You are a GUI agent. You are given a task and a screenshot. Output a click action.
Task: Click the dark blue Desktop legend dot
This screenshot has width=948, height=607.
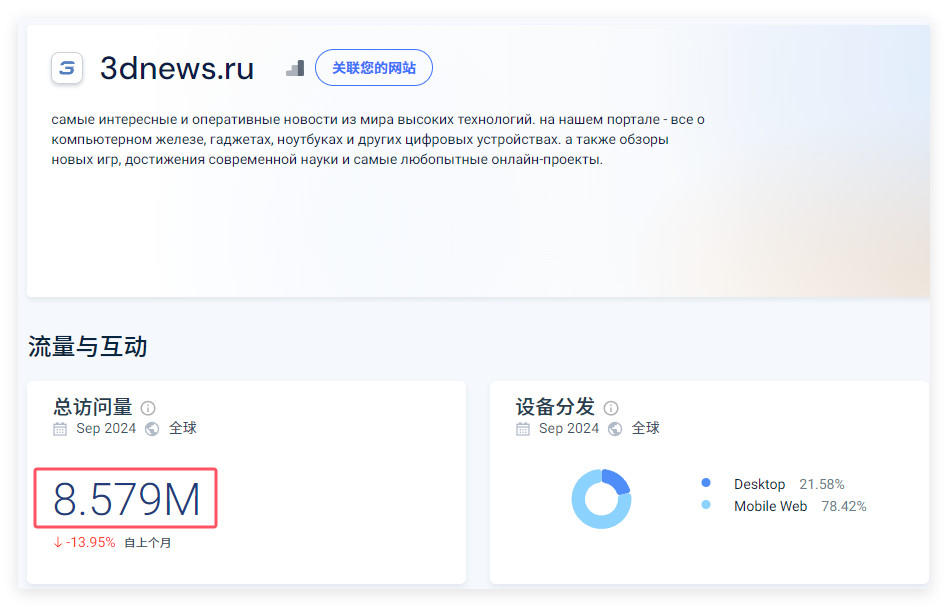706,482
